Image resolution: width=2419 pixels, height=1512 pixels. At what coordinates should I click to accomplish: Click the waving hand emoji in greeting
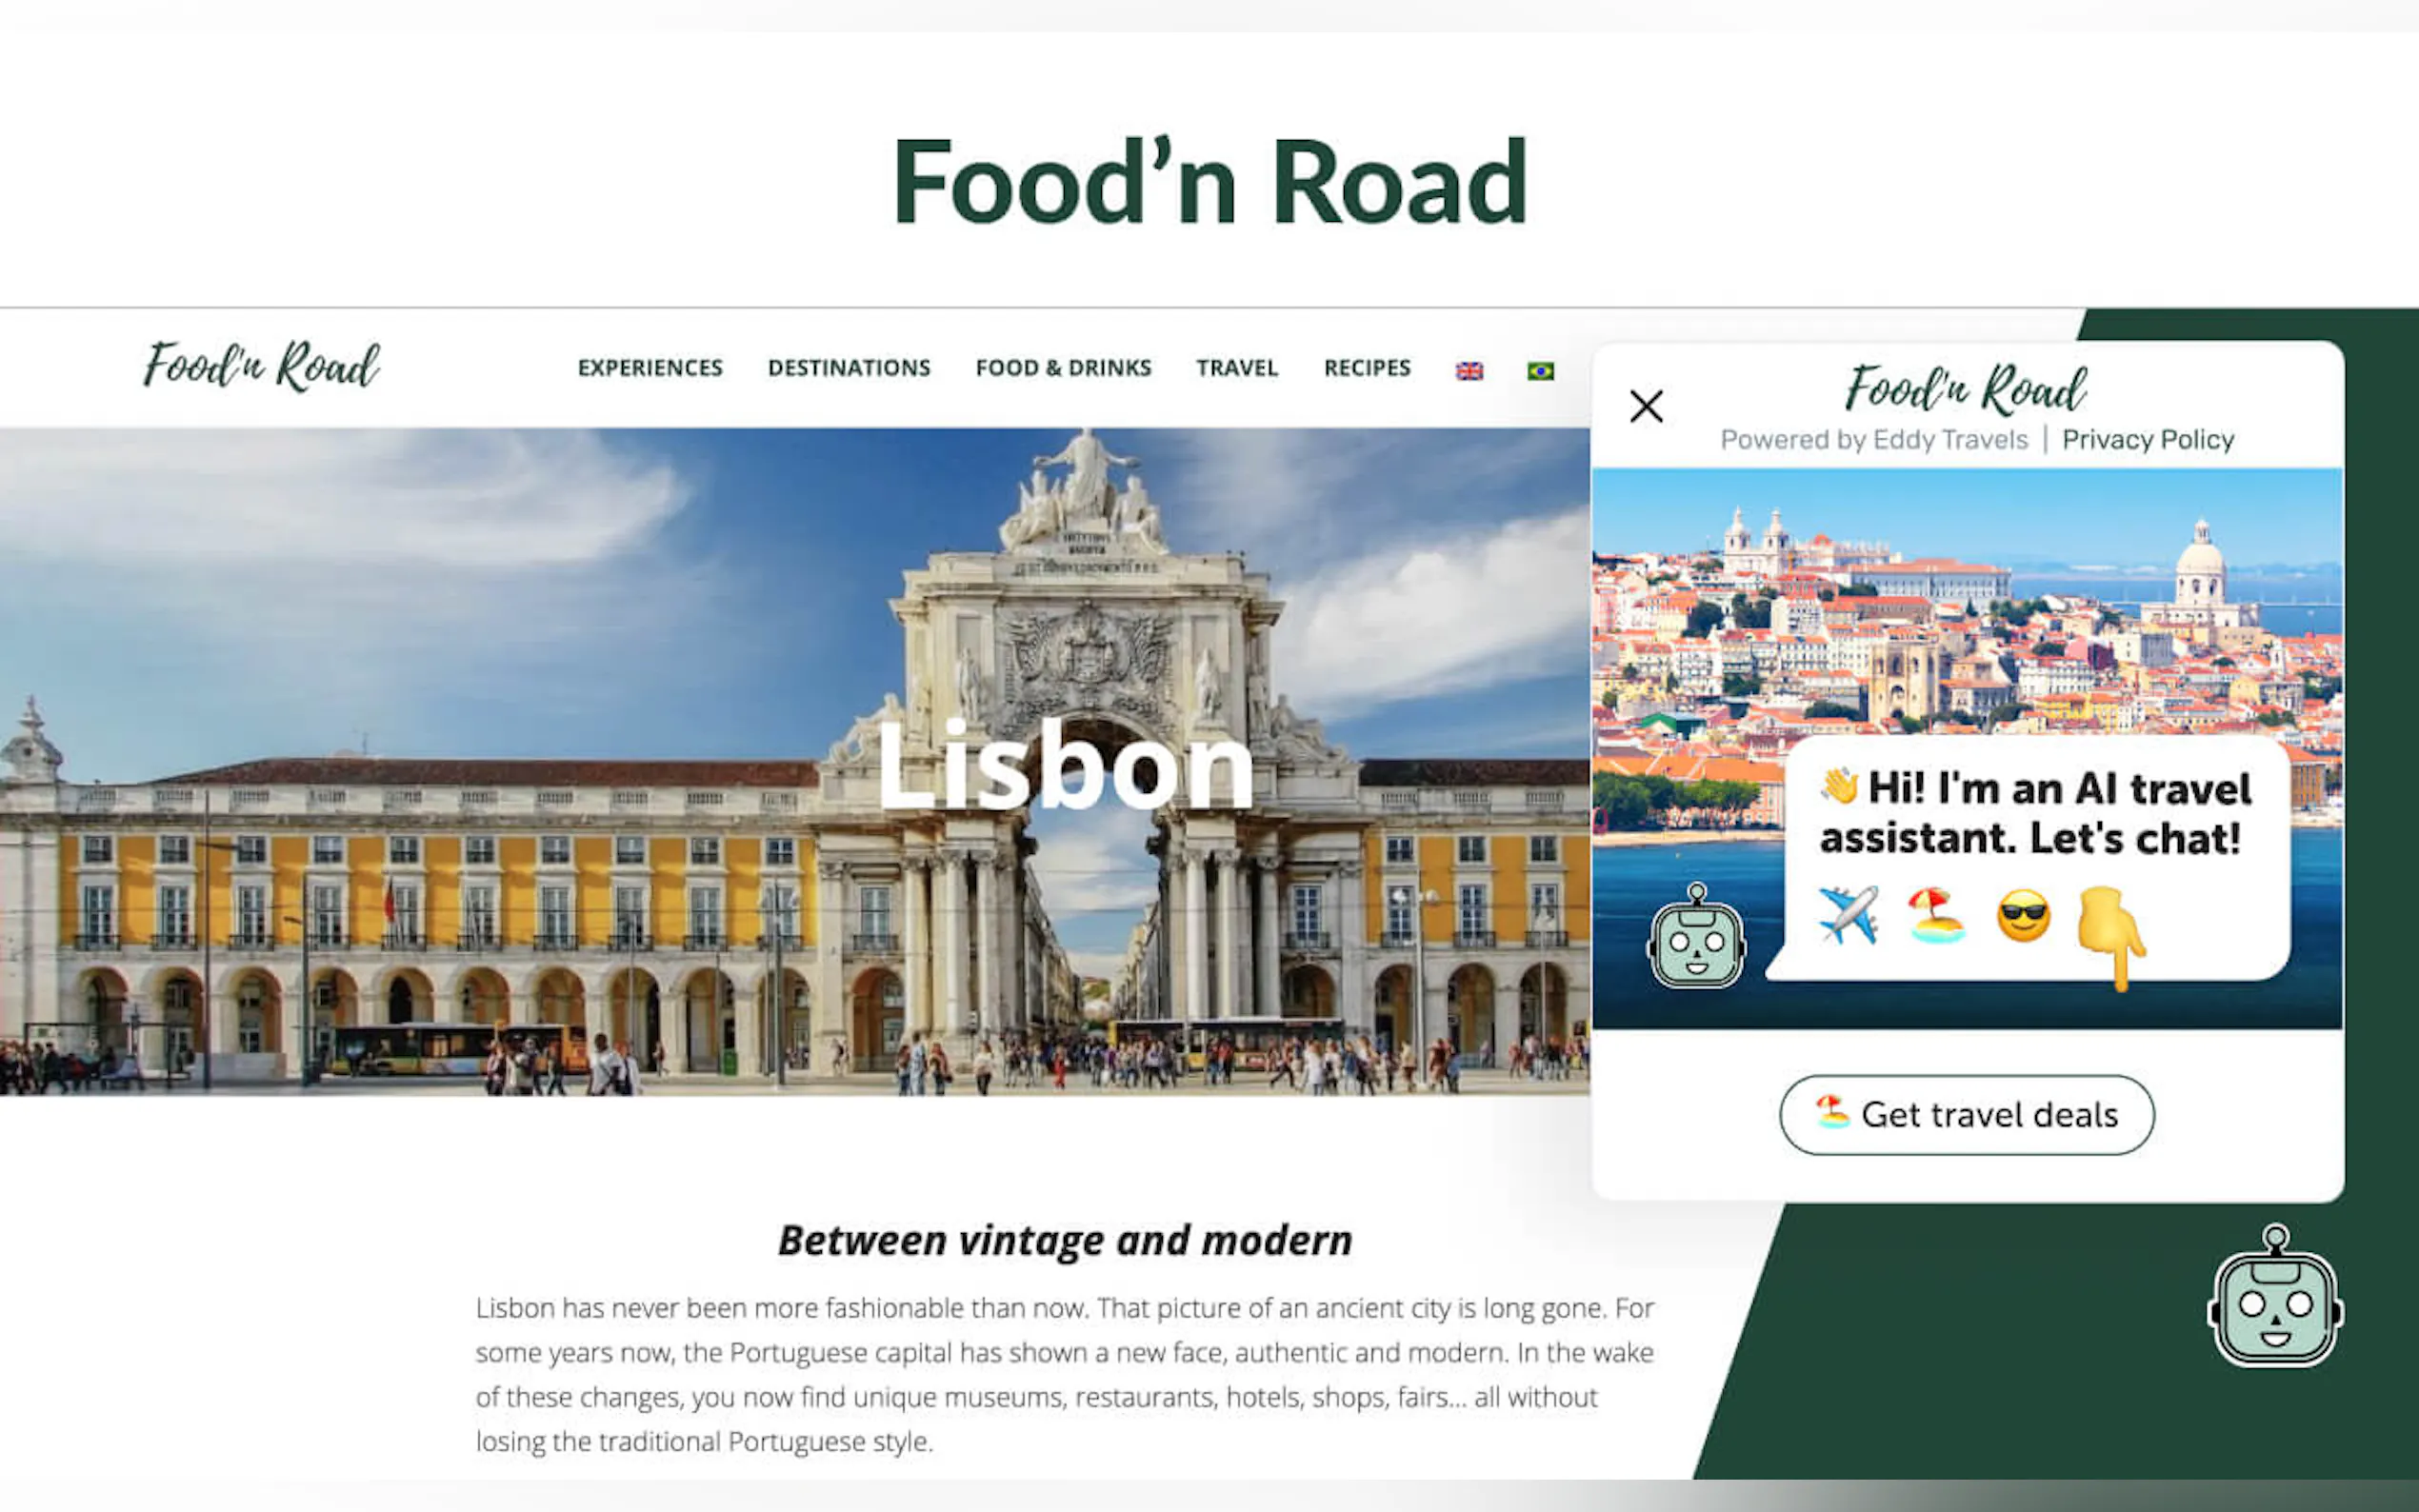(x=1839, y=786)
